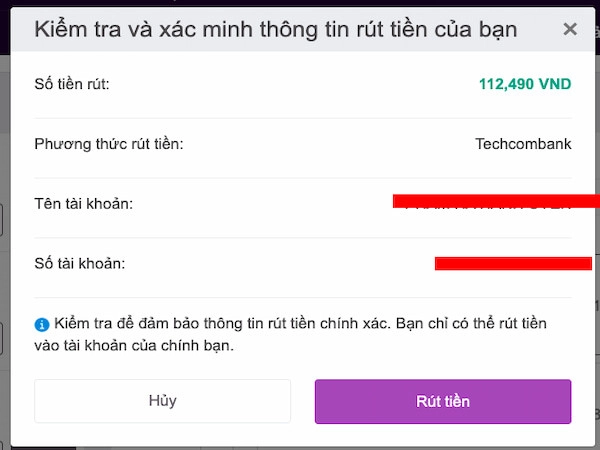Click the notice line vào tài khoản của chính bạn
Viewport: 600px width, 450px height.
[134, 346]
